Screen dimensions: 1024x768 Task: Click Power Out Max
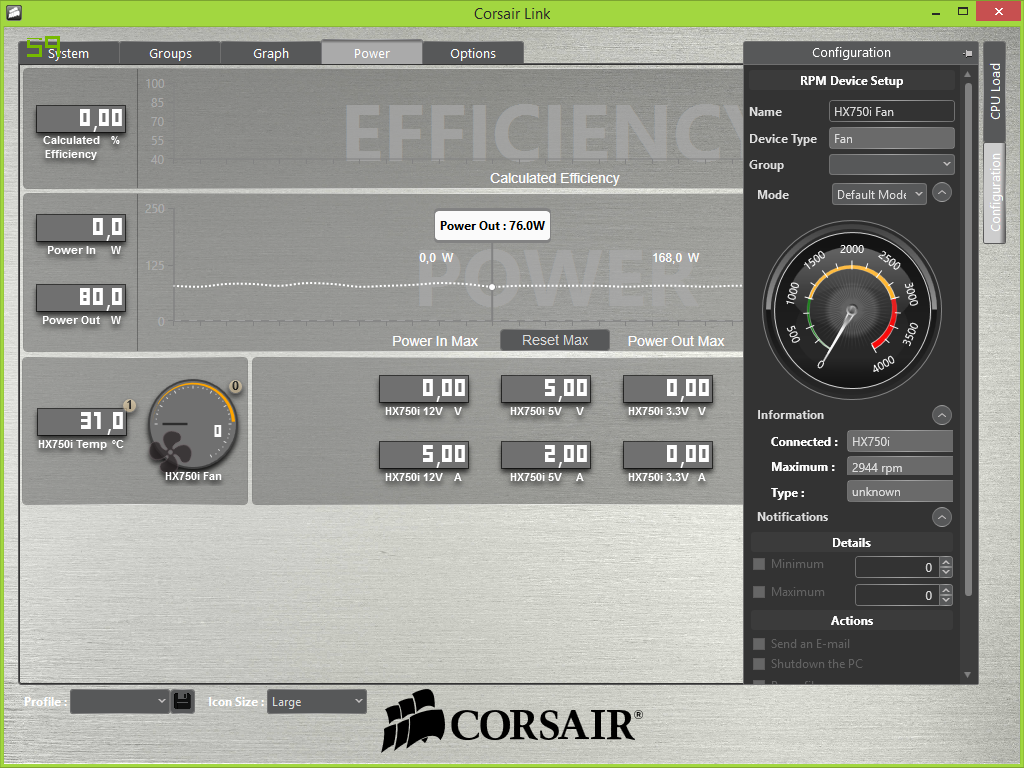675,340
